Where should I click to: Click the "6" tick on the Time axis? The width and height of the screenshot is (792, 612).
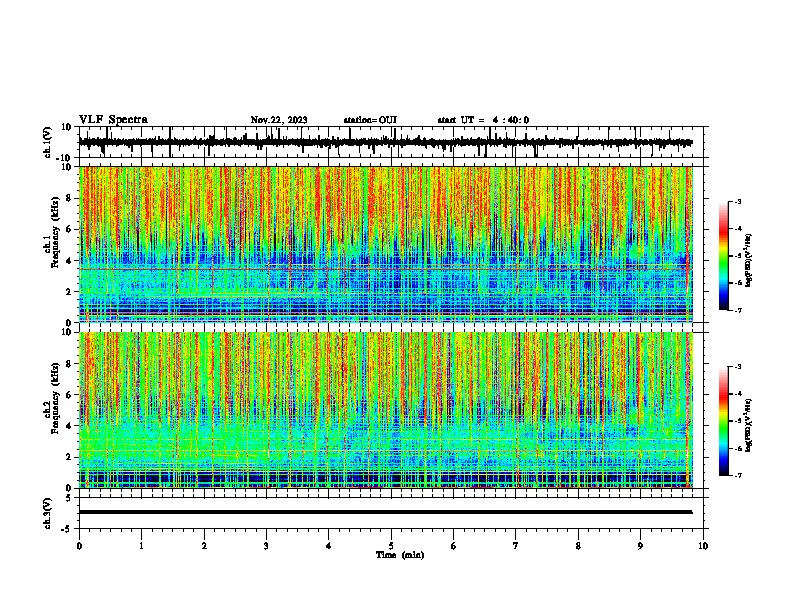point(454,546)
